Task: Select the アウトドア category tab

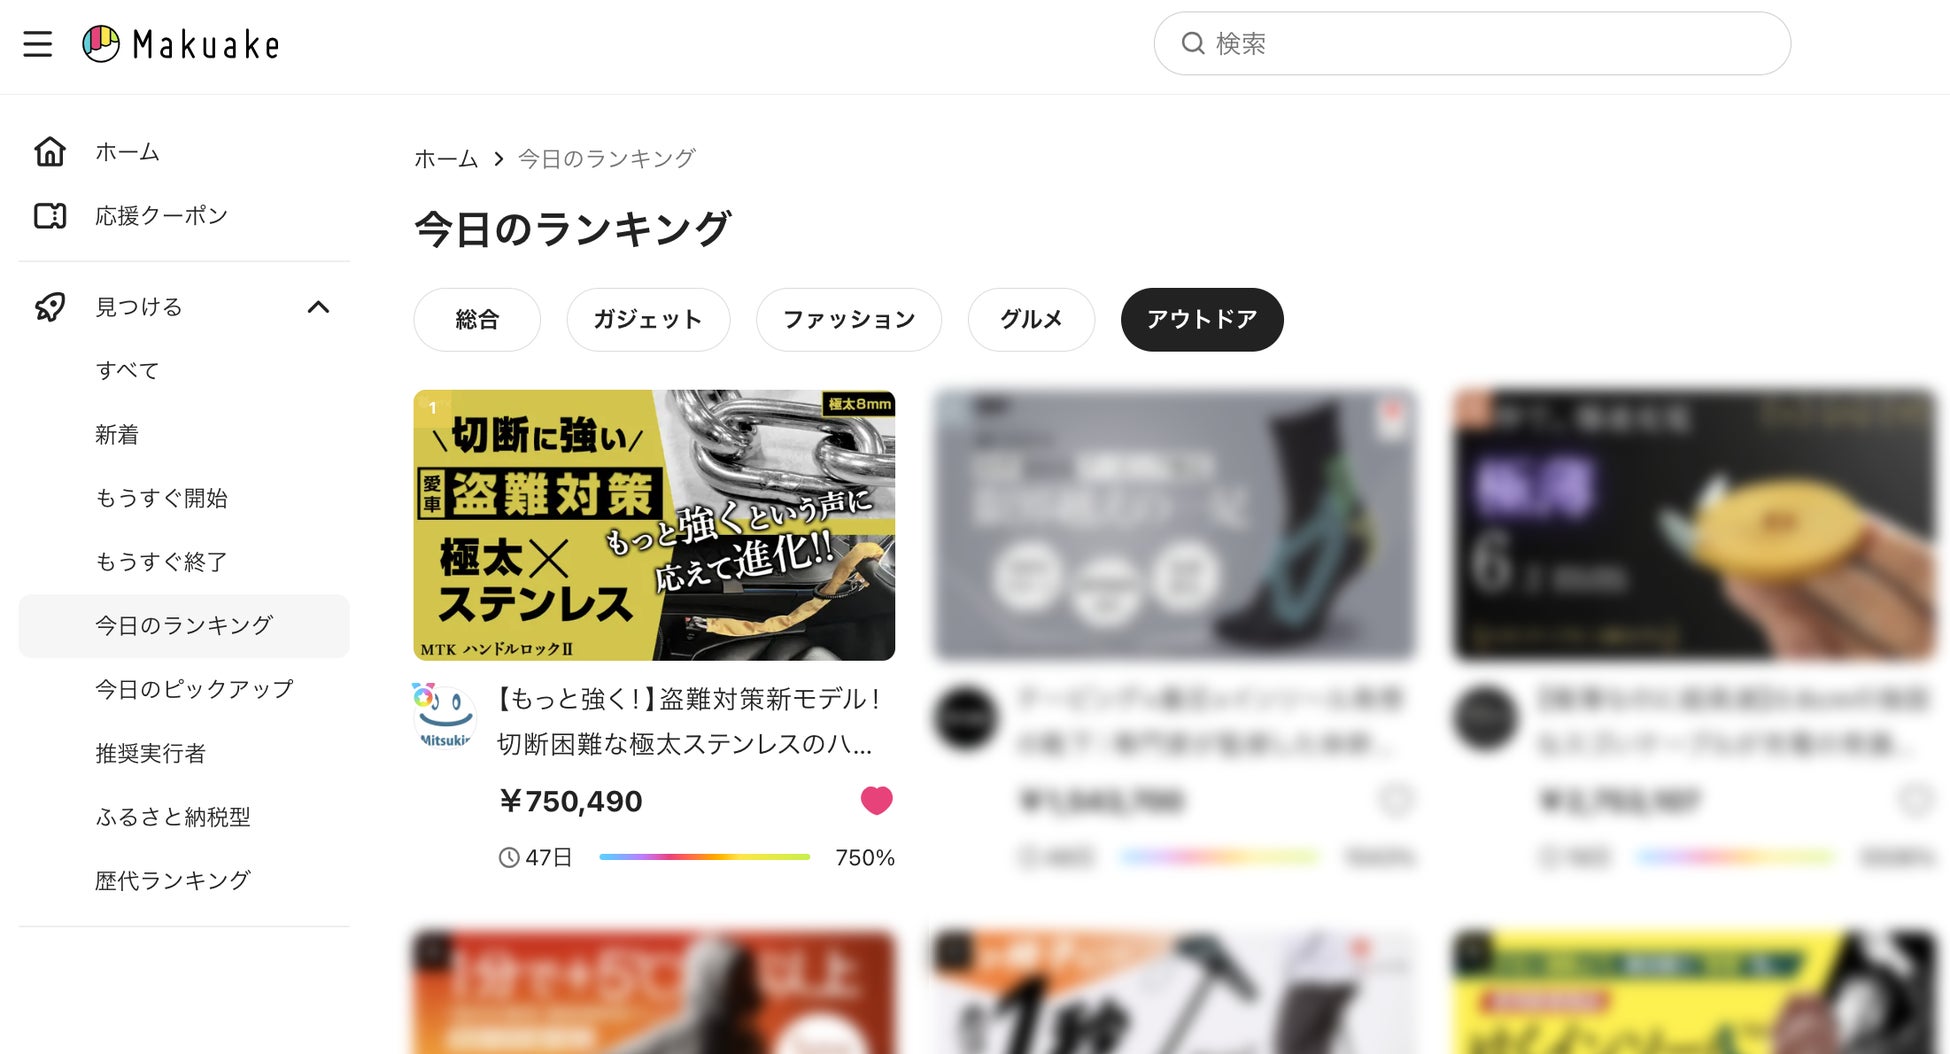Action: click(1202, 320)
